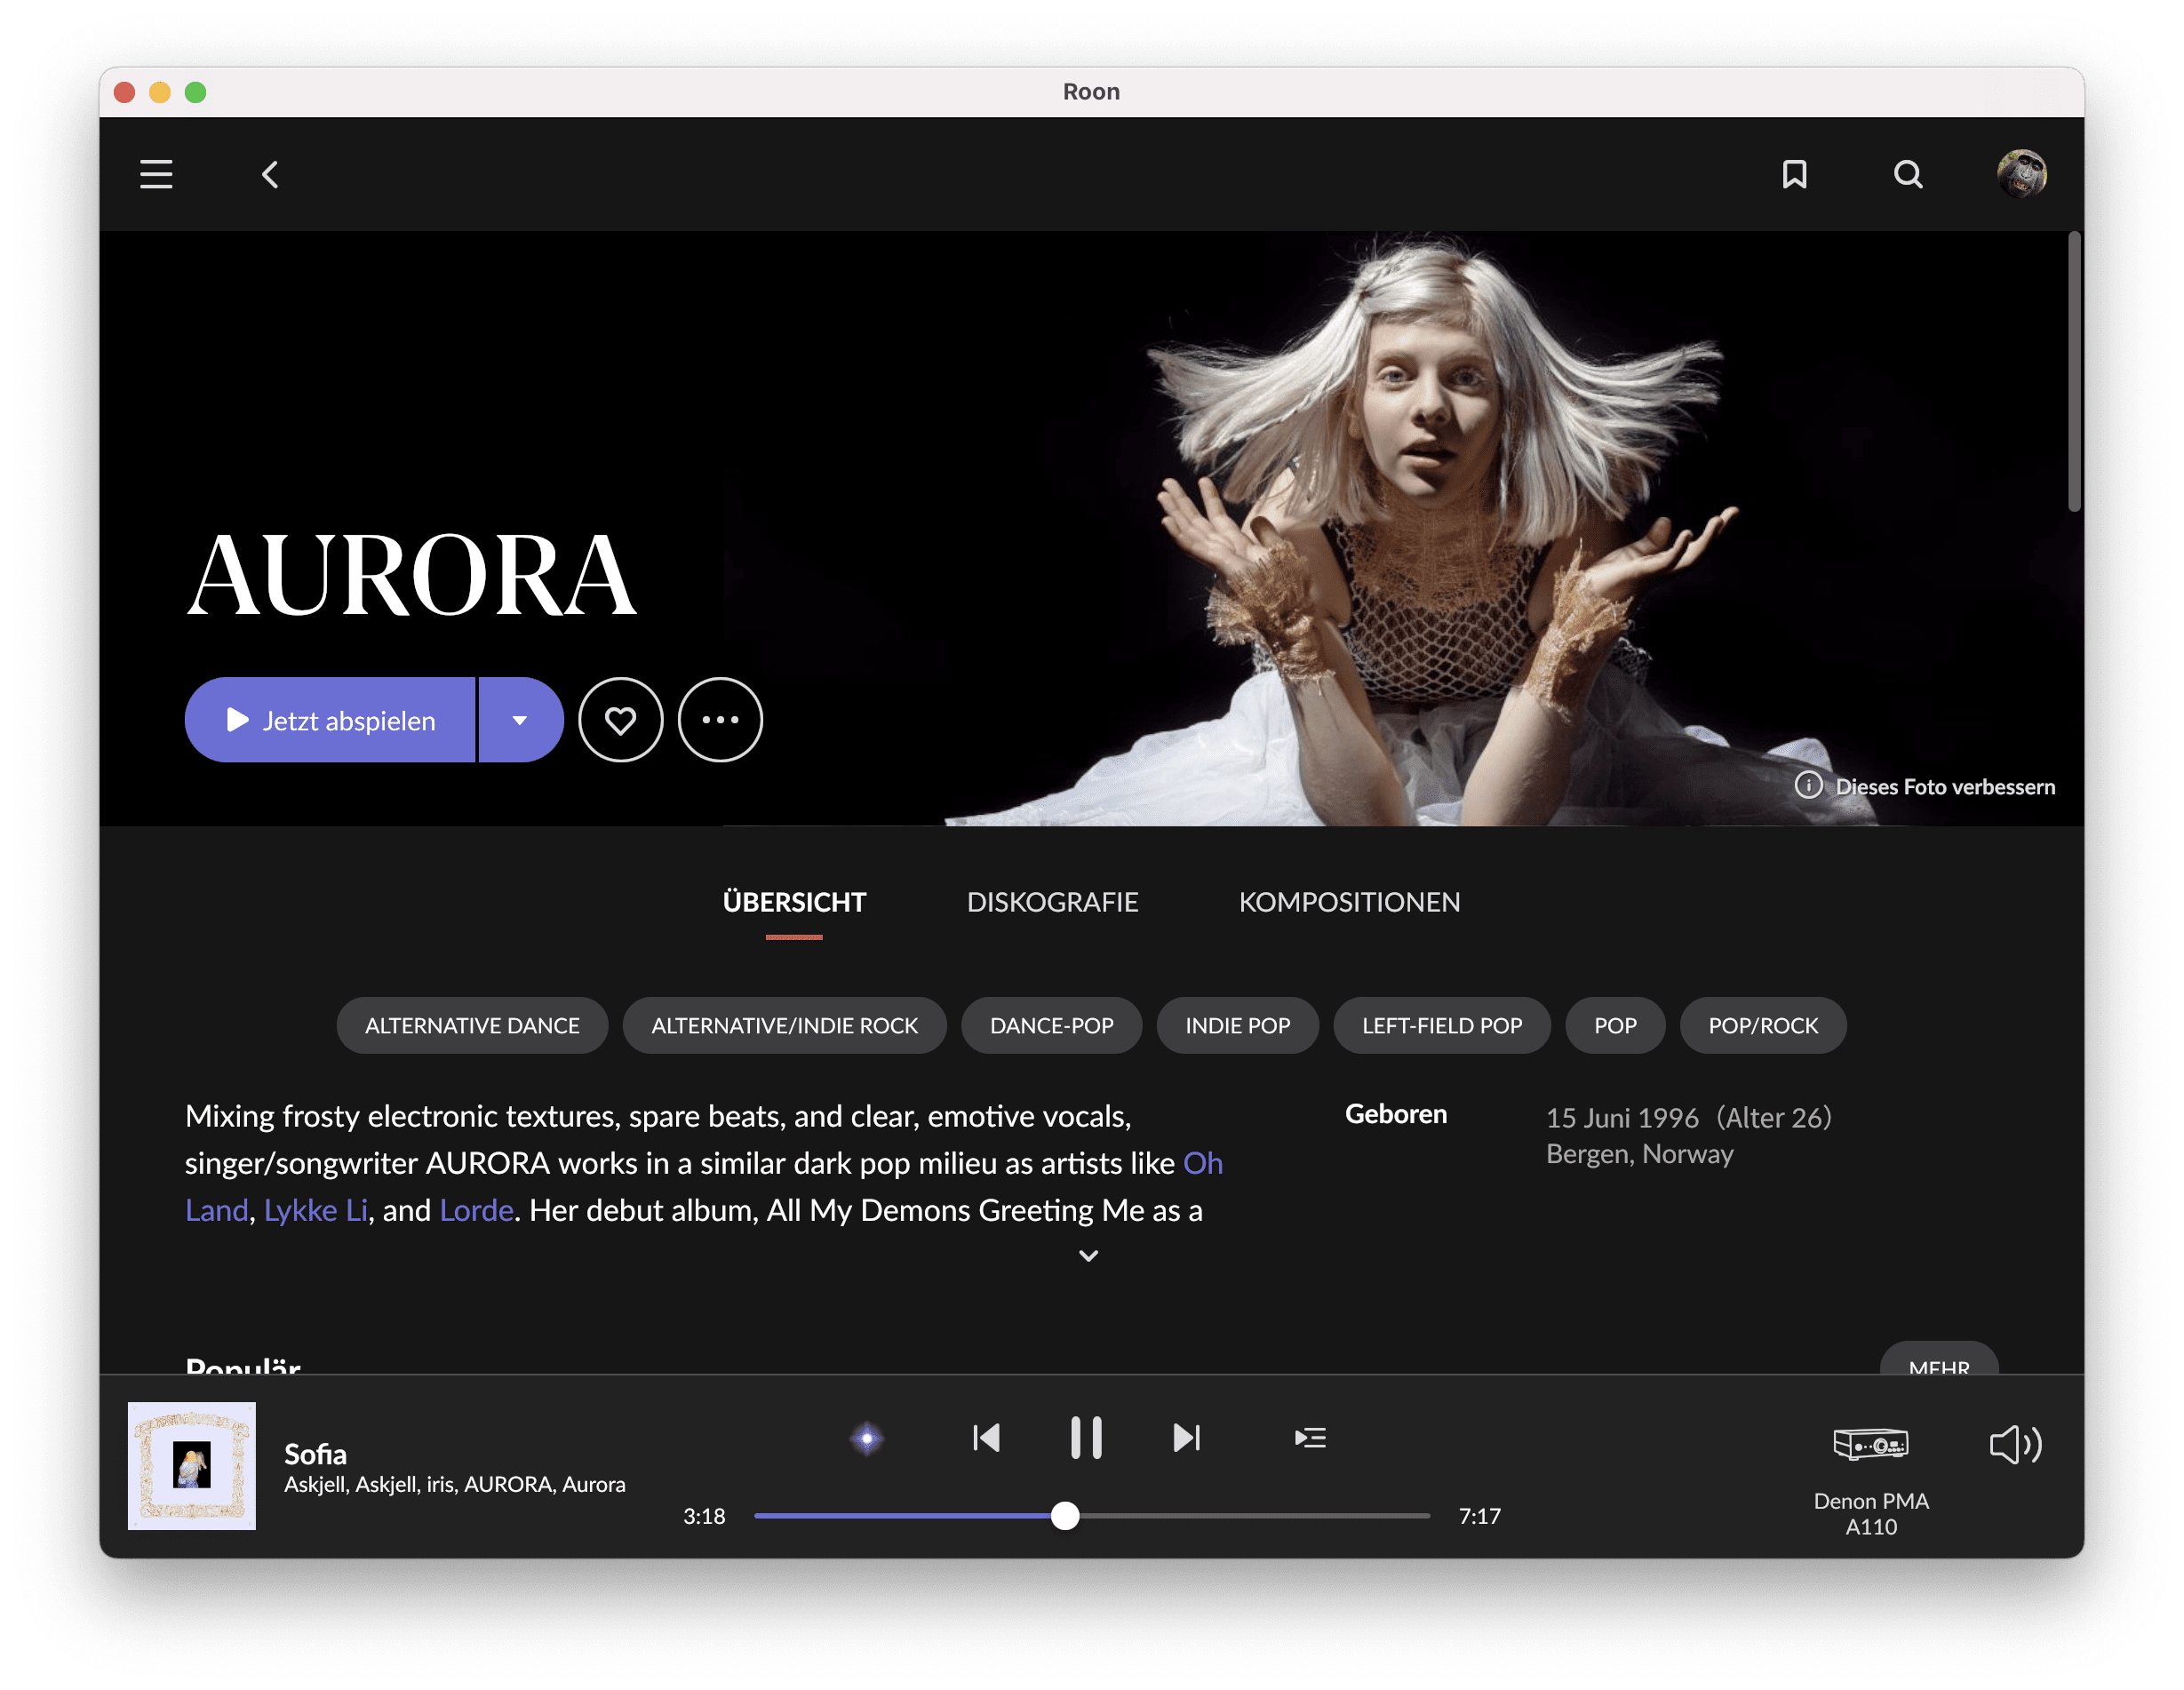The width and height of the screenshot is (2184, 1690).
Task: Open the user profile avatar
Action: coord(2021,174)
